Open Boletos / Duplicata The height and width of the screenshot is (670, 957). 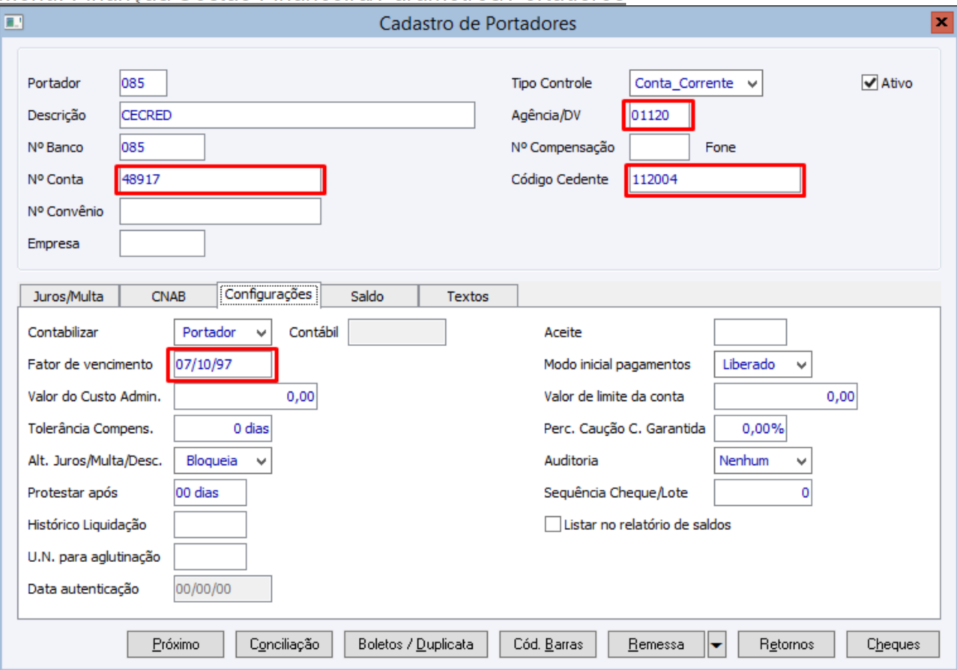tap(415, 645)
